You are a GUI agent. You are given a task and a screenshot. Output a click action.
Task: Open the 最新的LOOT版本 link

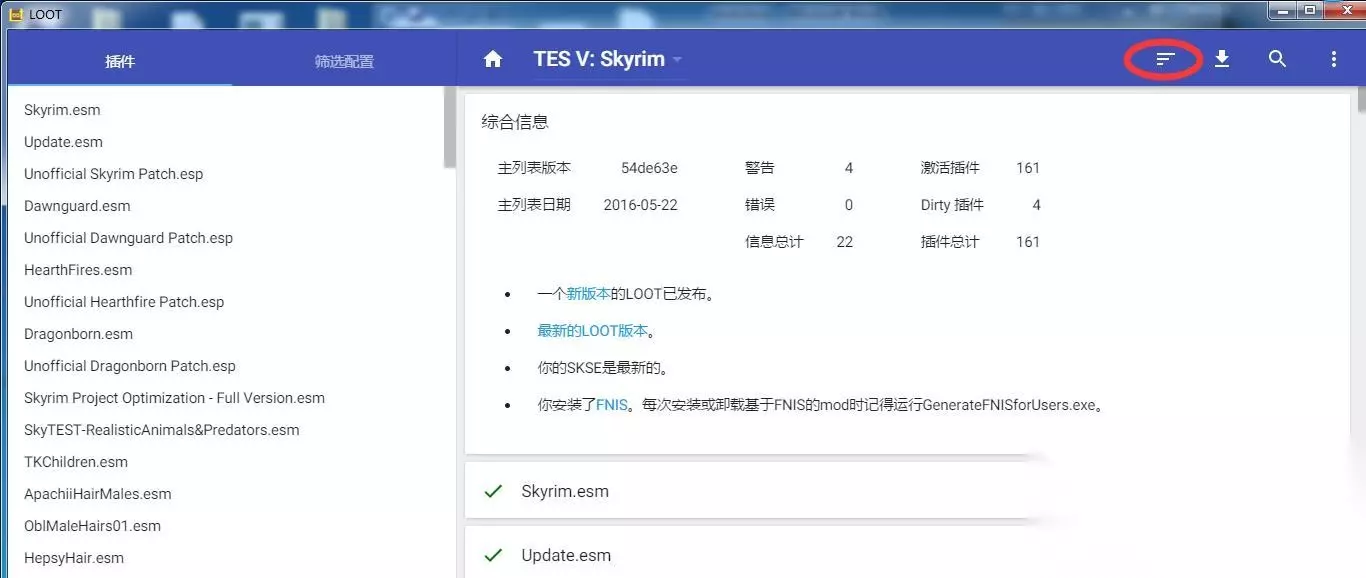[x=592, y=331]
